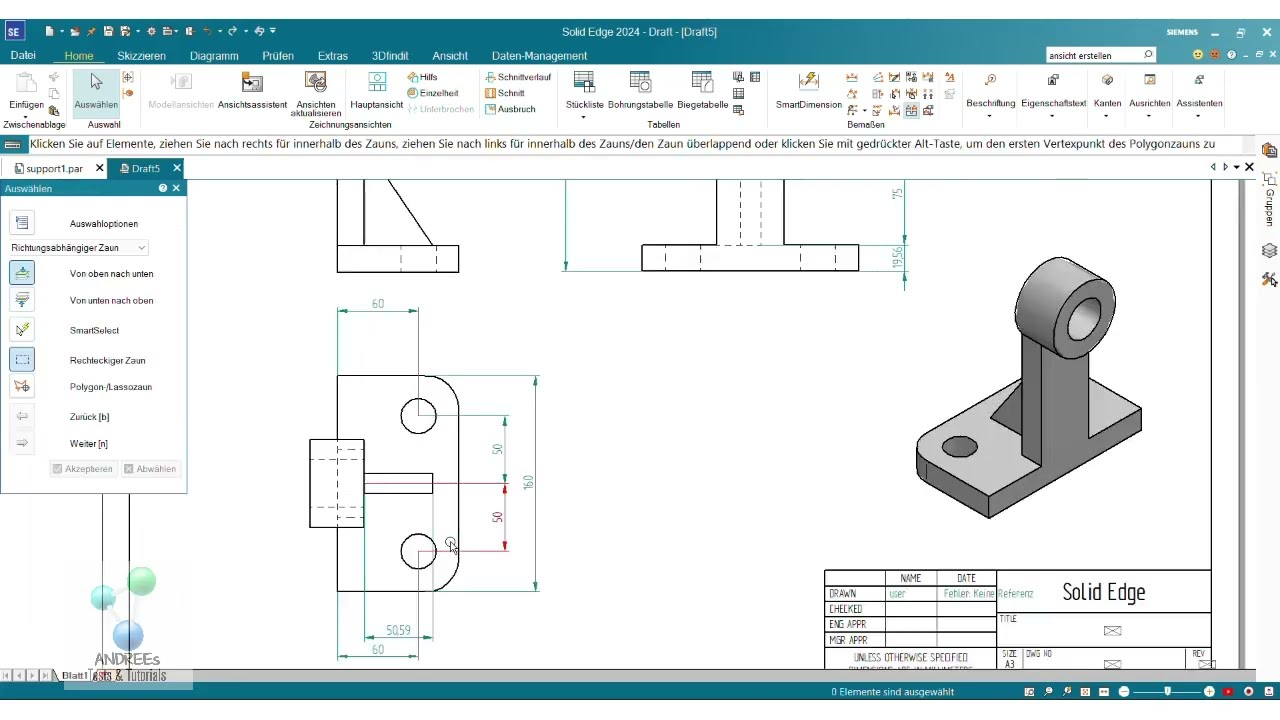
Task: Open the quick access toolbar customize arrow
Action: pos(273,32)
